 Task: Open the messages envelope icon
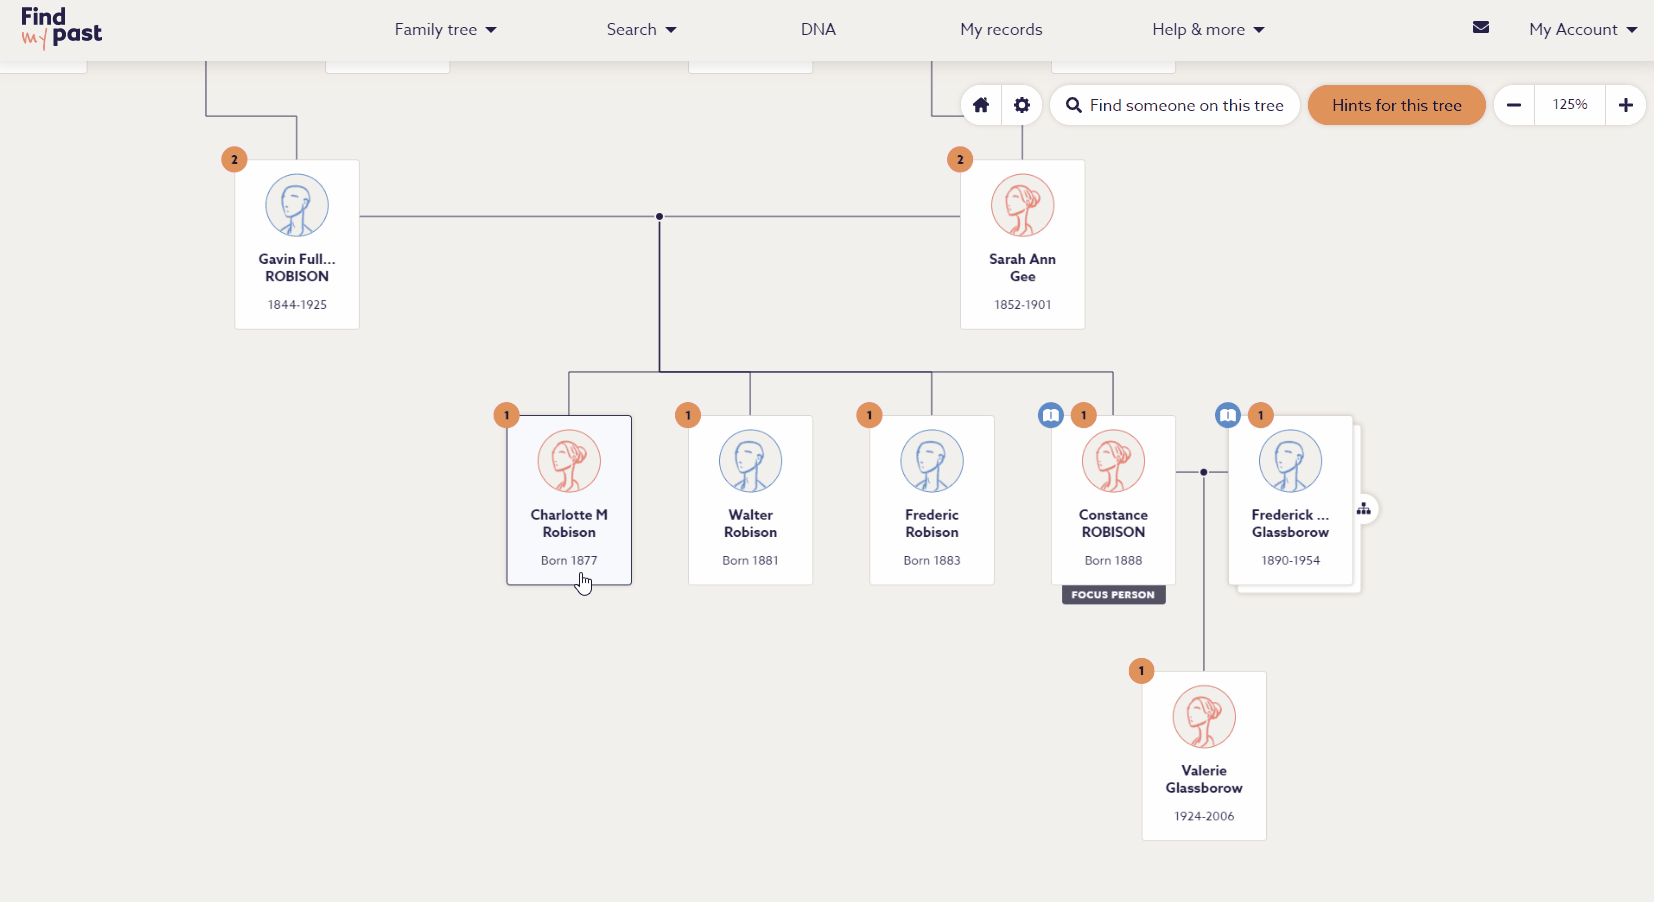(1481, 28)
